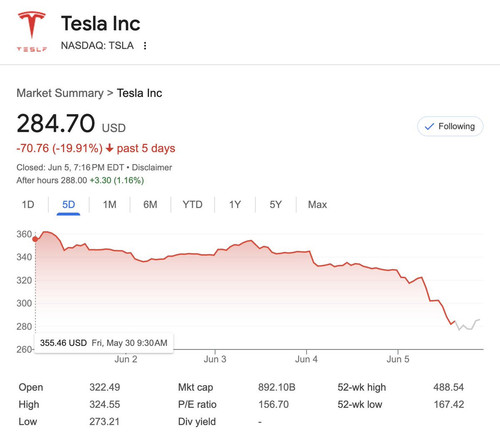Switch to the 1M chart range
The image size is (500, 436).
[x=110, y=204]
